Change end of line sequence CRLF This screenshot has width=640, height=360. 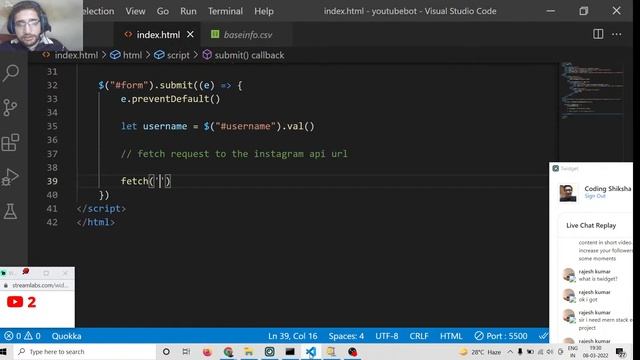pyautogui.click(x=419, y=336)
